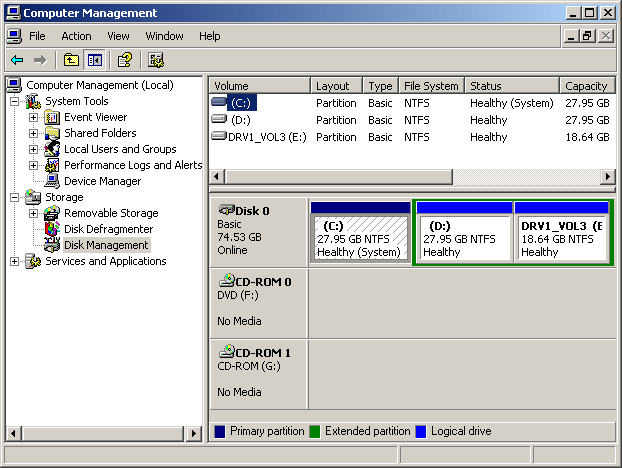The width and height of the screenshot is (622, 468).
Task: Sort by the Layout column header
Action: pos(337,86)
